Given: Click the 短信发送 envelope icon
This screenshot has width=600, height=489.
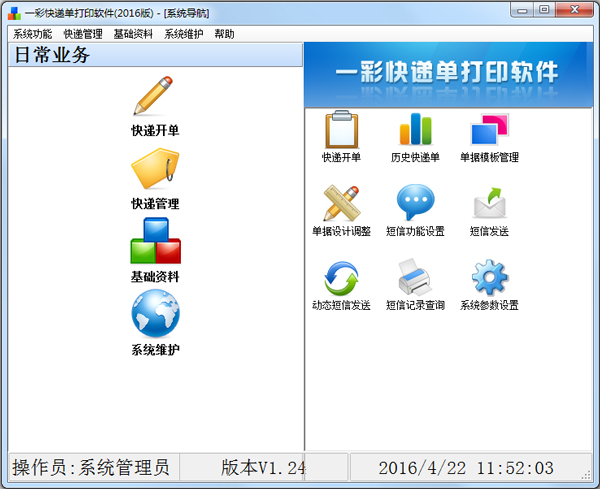Looking at the screenshot, I should (489, 202).
